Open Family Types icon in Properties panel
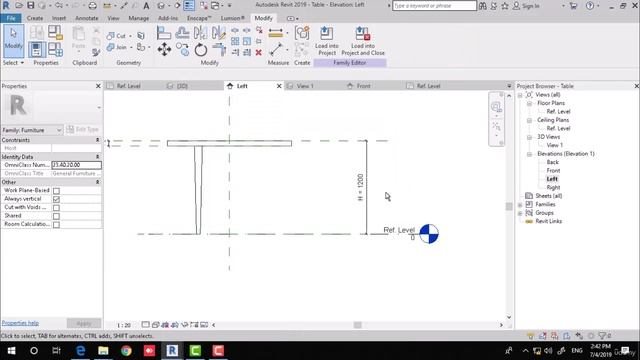This screenshot has width=640, height=360. (x=55, y=49)
